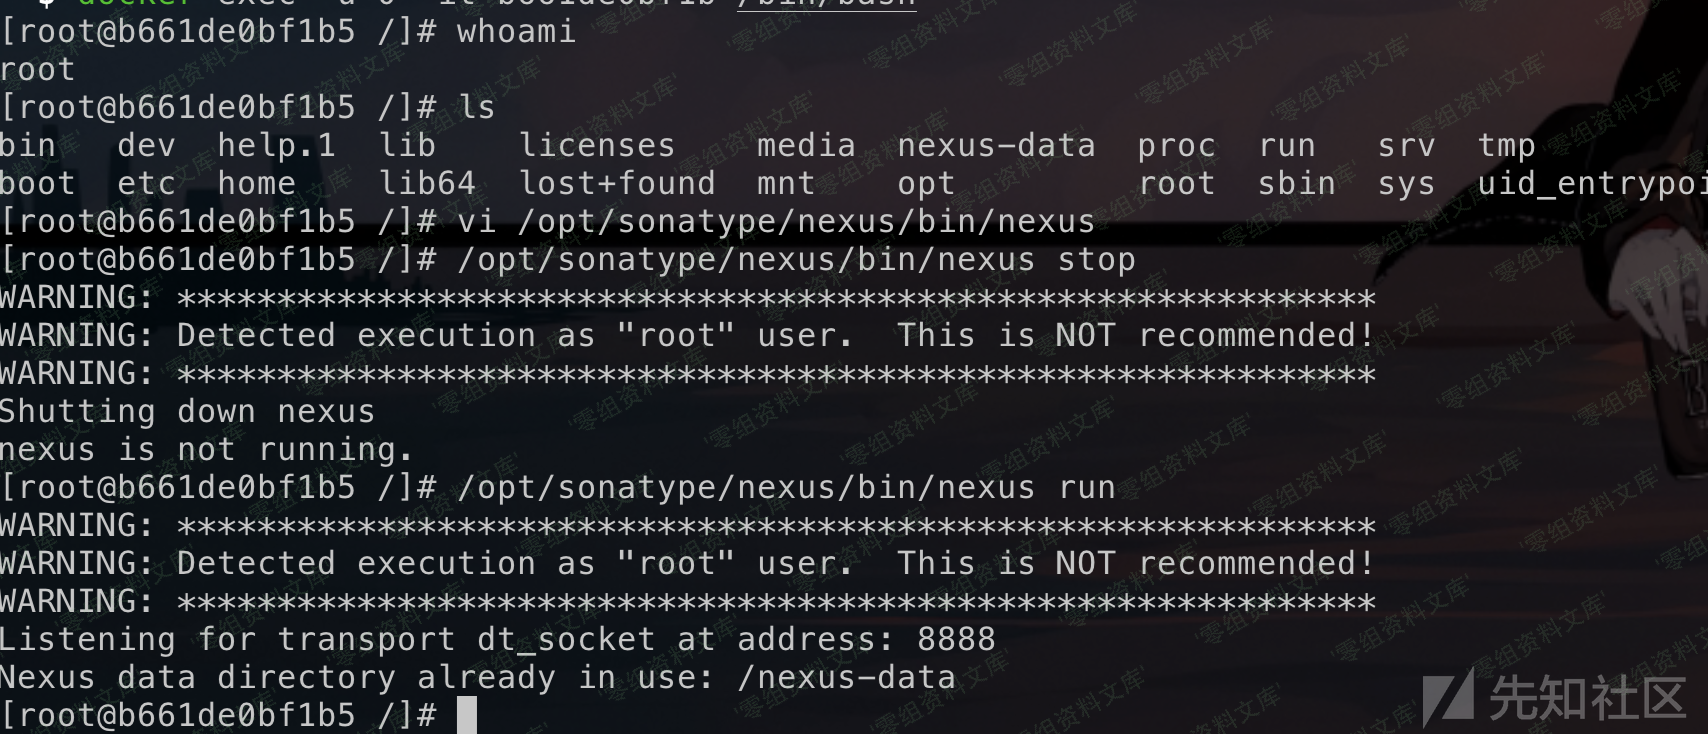The width and height of the screenshot is (1708, 734).
Task: Click the 'nexus is not running.' message
Action: point(206,450)
